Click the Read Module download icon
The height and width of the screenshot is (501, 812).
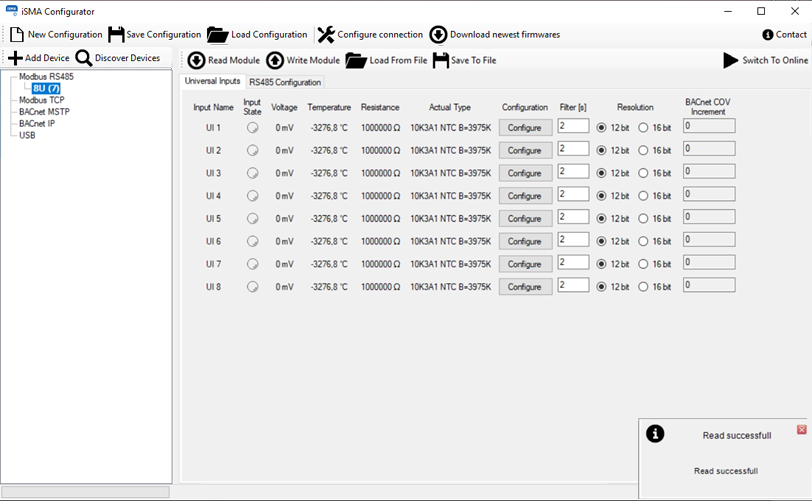click(x=196, y=61)
